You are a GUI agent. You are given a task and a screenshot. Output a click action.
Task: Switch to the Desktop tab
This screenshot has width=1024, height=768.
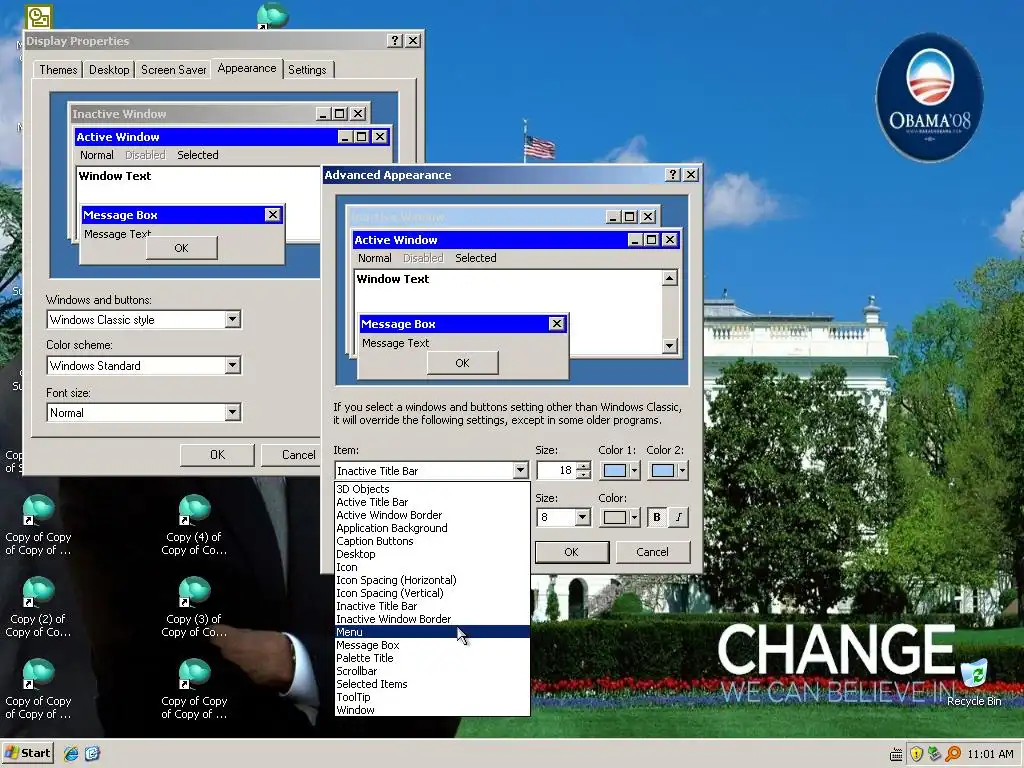109,70
